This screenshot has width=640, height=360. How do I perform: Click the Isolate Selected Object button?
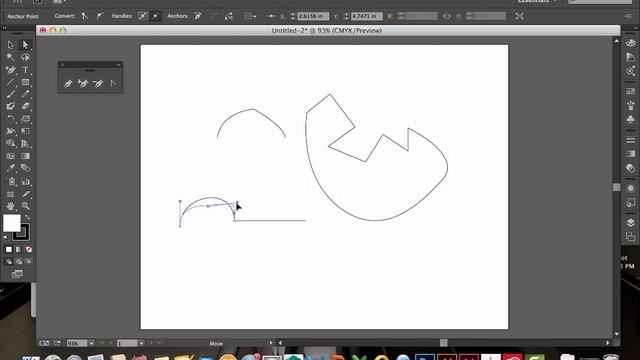pos(519,16)
